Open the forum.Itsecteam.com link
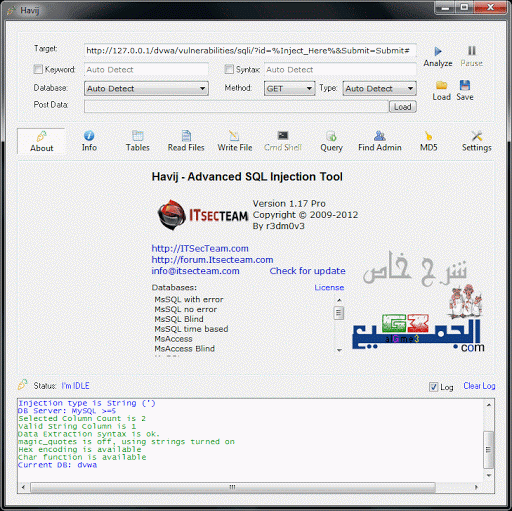This screenshot has height=511, width=512. point(212,260)
